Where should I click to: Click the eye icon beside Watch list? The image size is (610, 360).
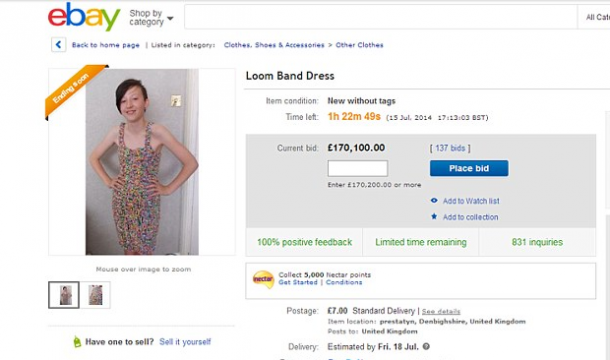[434, 201]
